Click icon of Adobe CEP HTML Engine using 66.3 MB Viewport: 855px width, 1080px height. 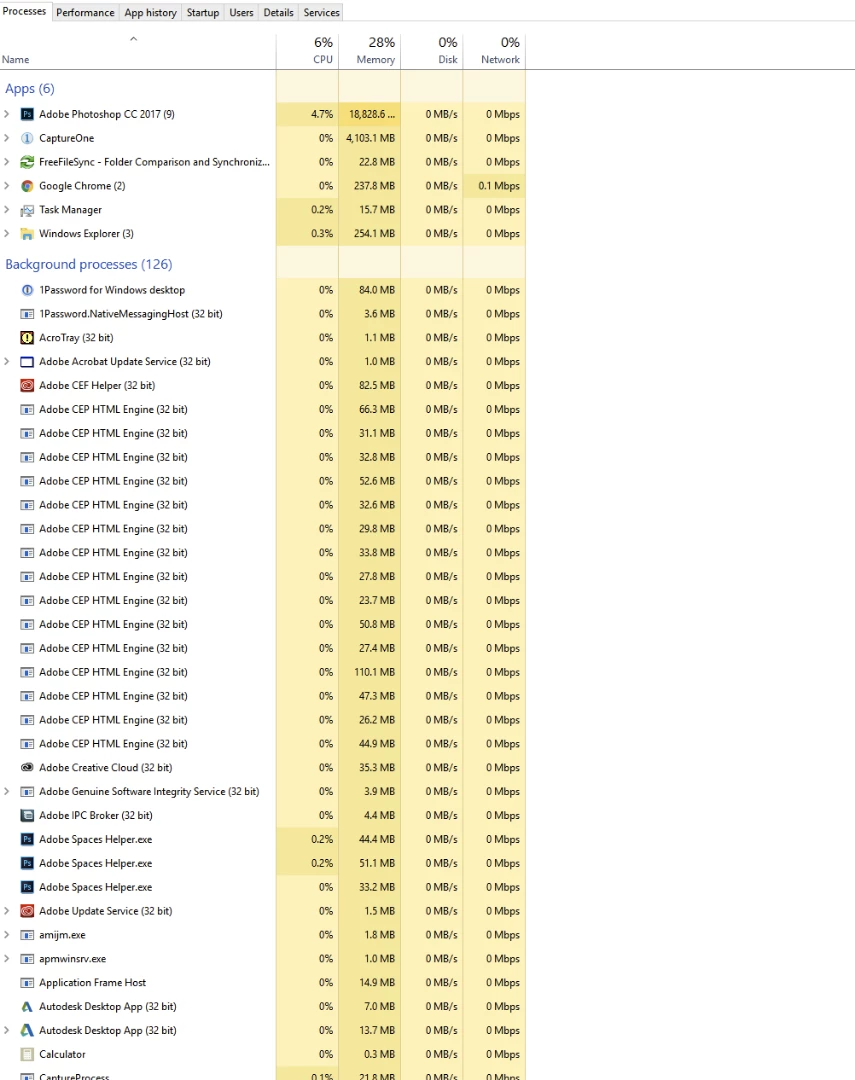pos(27,409)
